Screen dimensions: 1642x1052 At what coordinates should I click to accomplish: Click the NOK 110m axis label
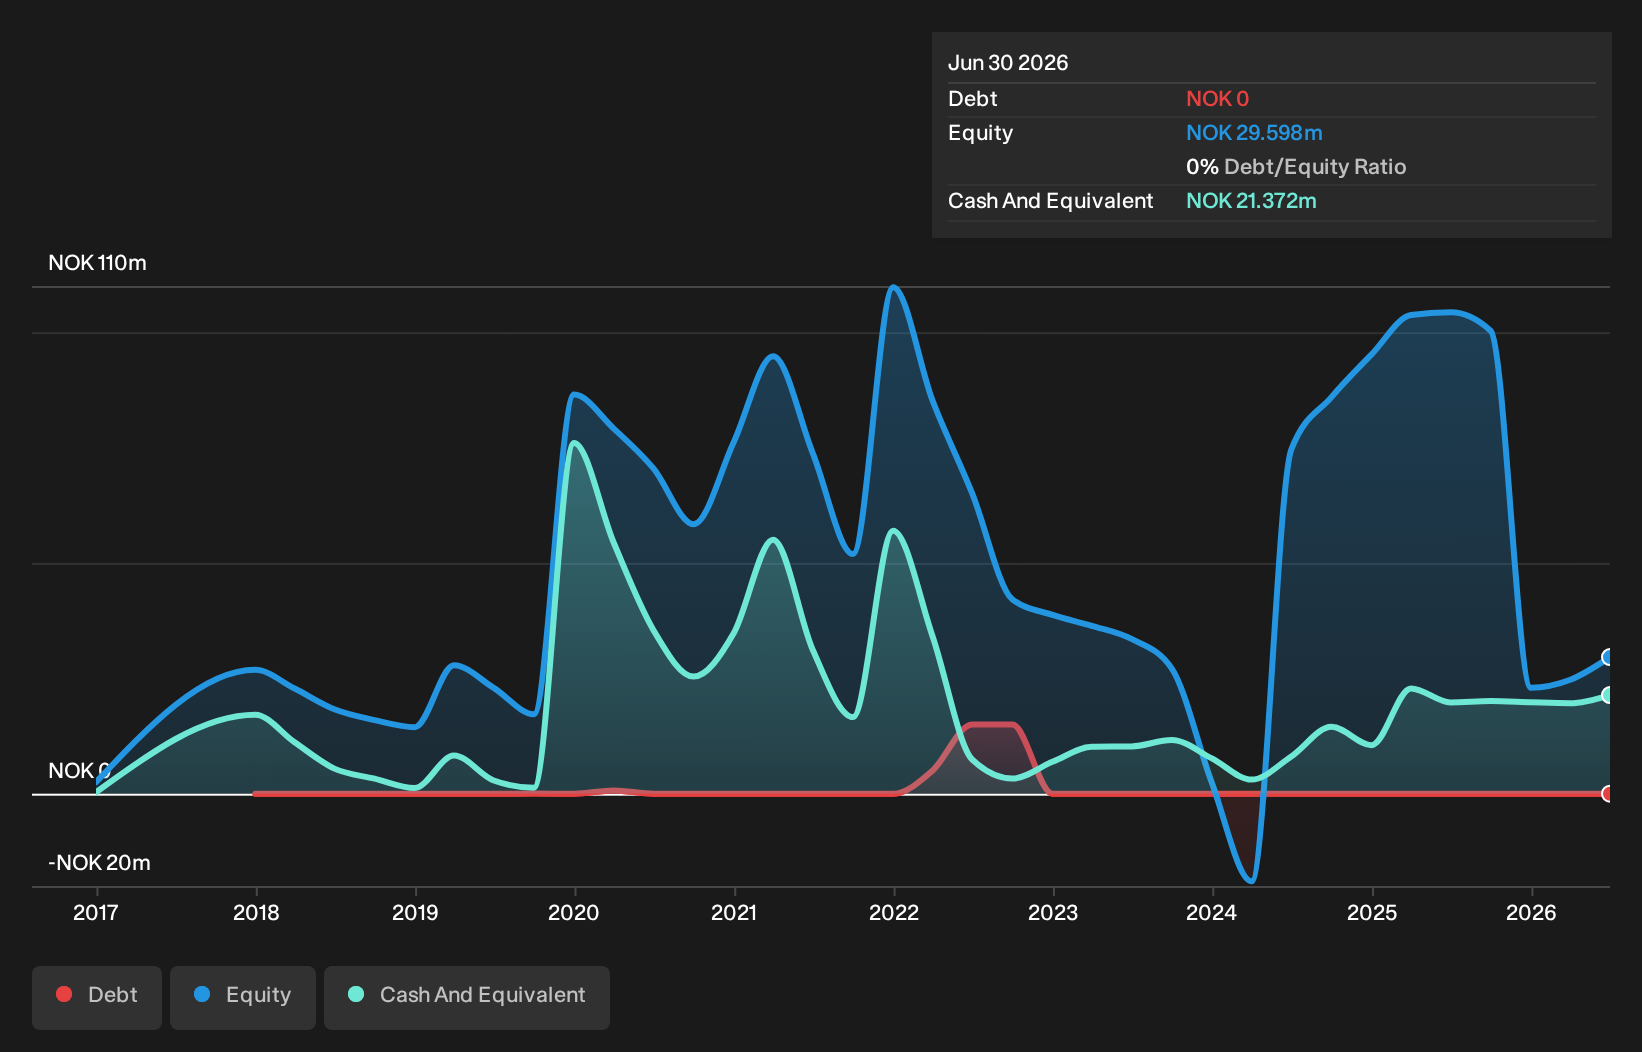[x=97, y=263]
